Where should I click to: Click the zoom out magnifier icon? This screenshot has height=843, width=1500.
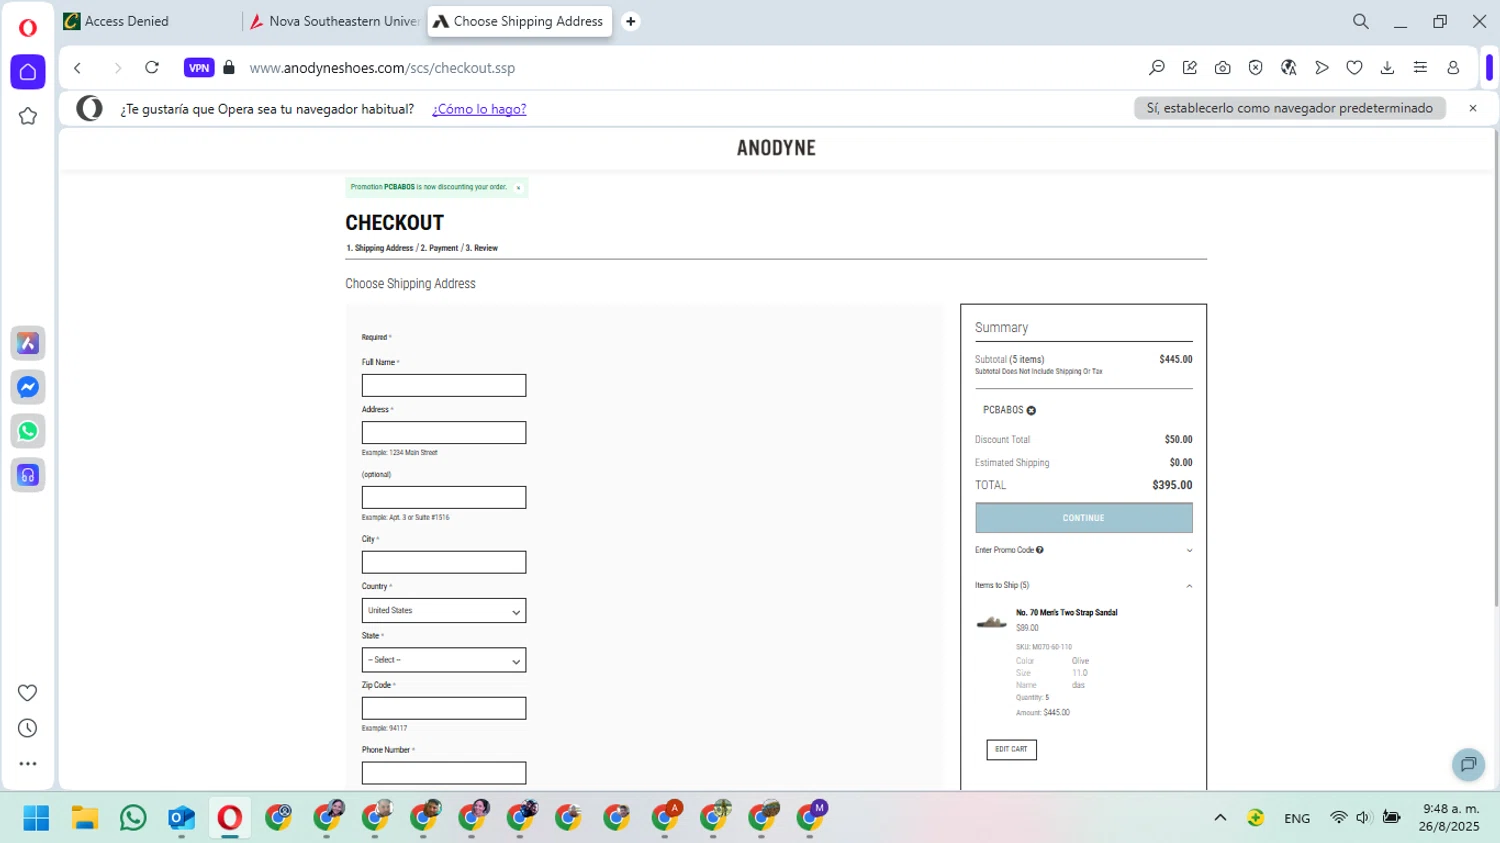click(1157, 68)
